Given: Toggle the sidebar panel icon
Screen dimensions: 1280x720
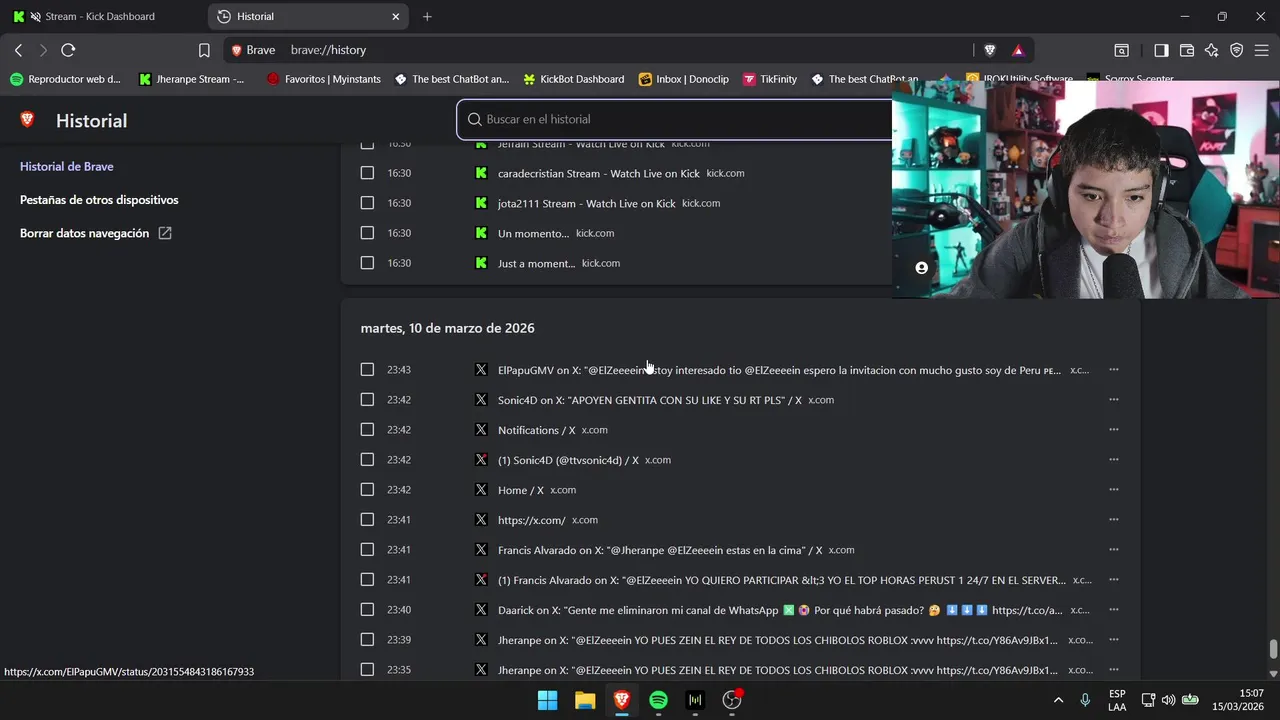Looking at the screenshot, I should click(x=1161, y=50).
